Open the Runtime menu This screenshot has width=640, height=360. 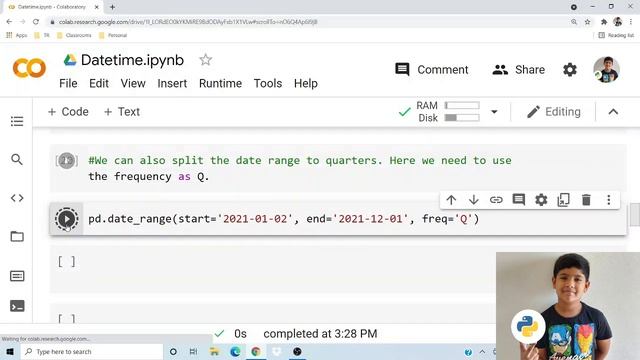tap(220, 83)
